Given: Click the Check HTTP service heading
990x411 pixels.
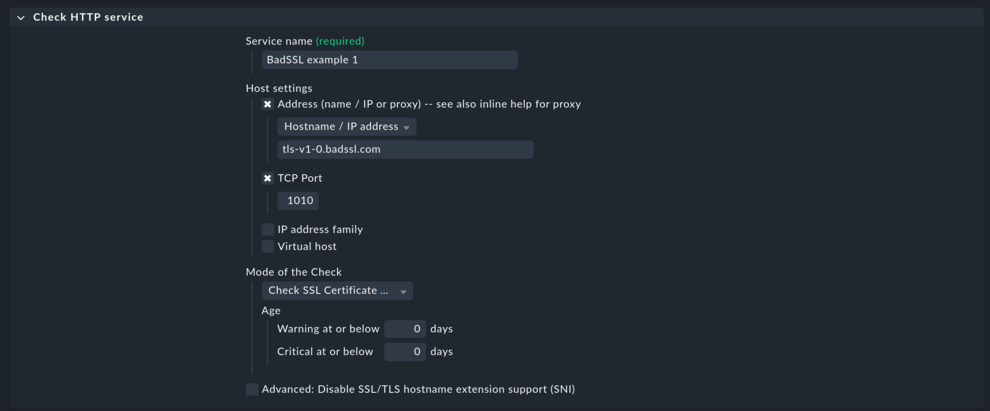Looking at the screenshot, I should (x=88, y=17).
